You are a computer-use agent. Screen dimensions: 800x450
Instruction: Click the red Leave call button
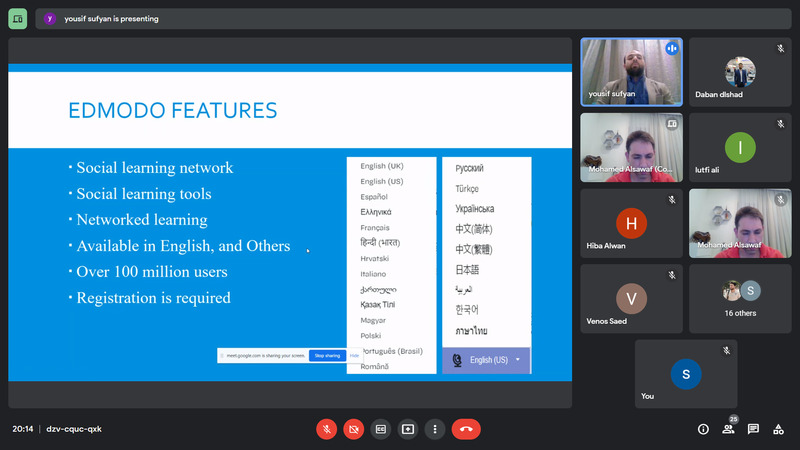pyautogui.click(x=466, y=429)
